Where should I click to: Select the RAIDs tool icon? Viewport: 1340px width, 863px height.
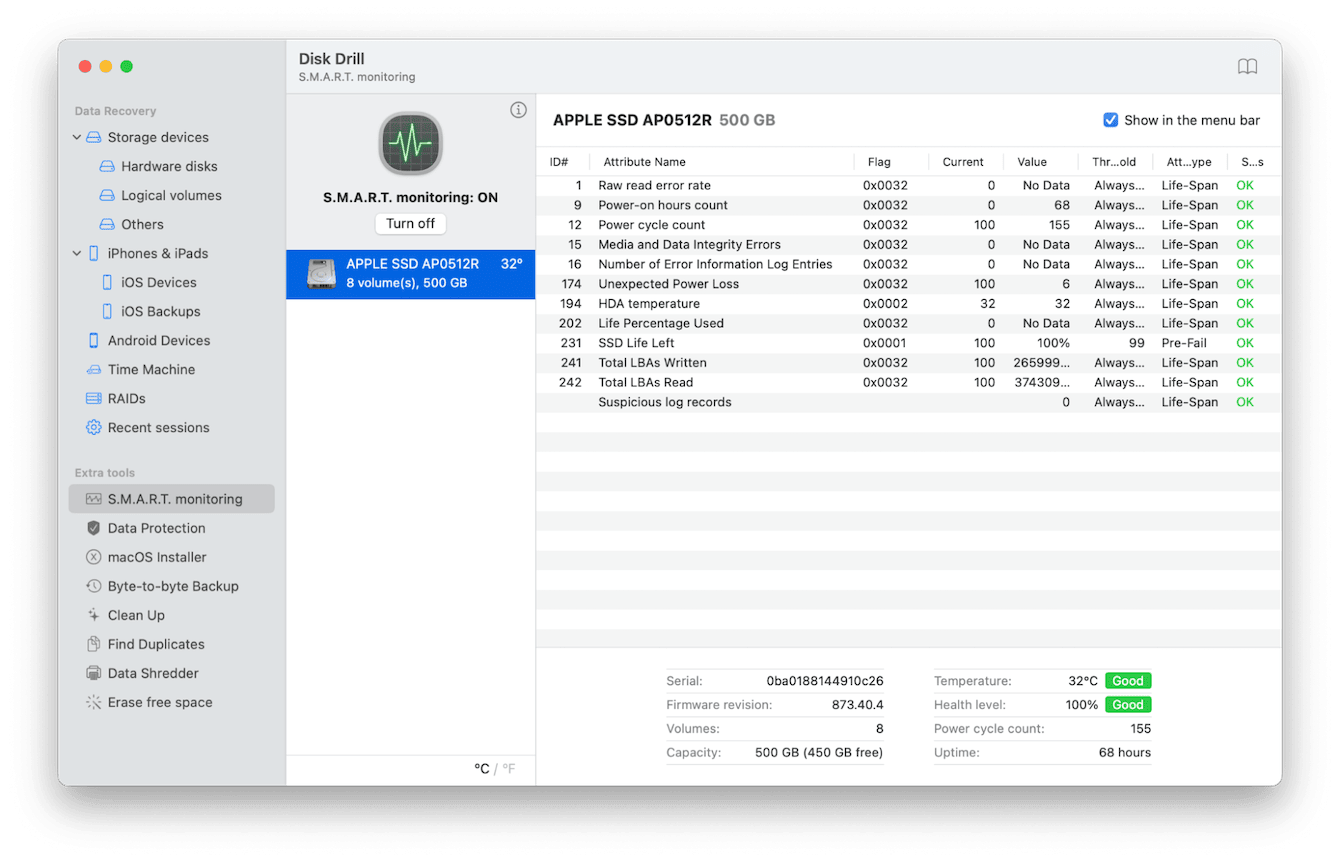pyautogui.click(x=95, y=398)
